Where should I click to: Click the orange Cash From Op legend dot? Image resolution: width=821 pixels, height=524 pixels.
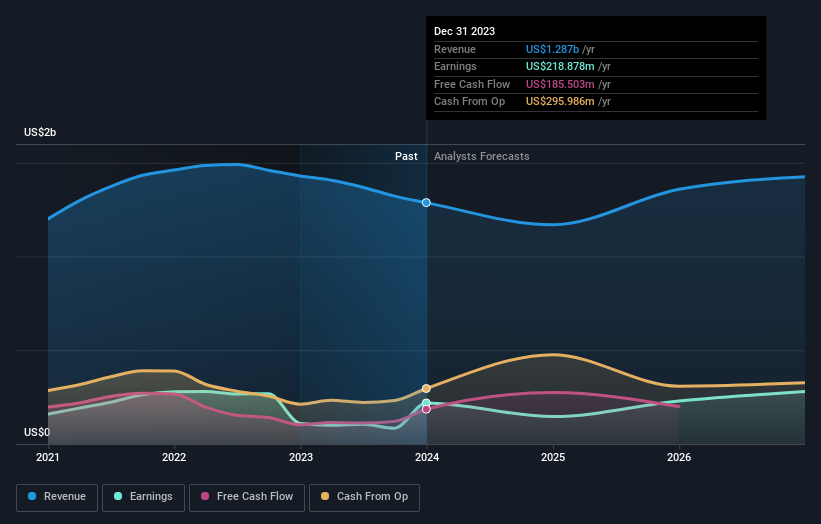point(325,496)
